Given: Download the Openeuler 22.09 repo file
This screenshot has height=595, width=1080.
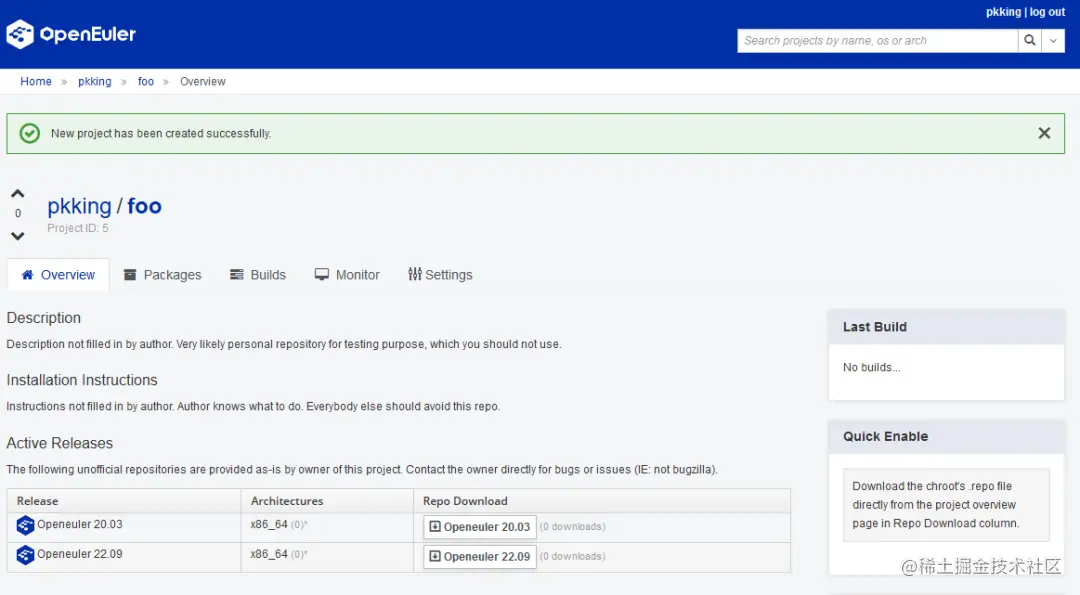Looking at the screenshot, I should click(x=480, y=556).
